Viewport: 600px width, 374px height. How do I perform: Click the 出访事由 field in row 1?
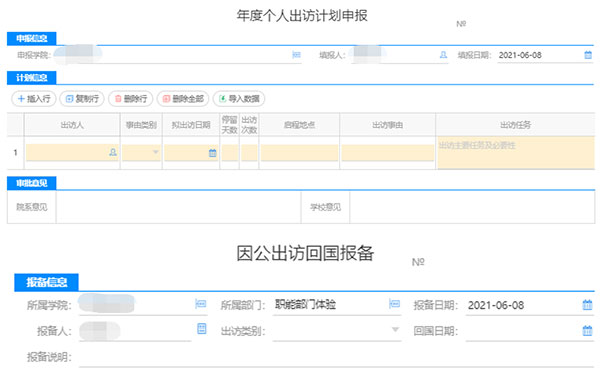pos(388,152)
